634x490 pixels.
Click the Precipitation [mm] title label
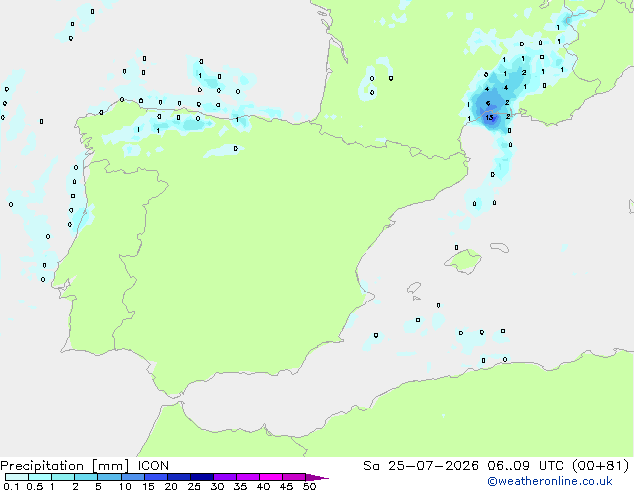[65, 466]
